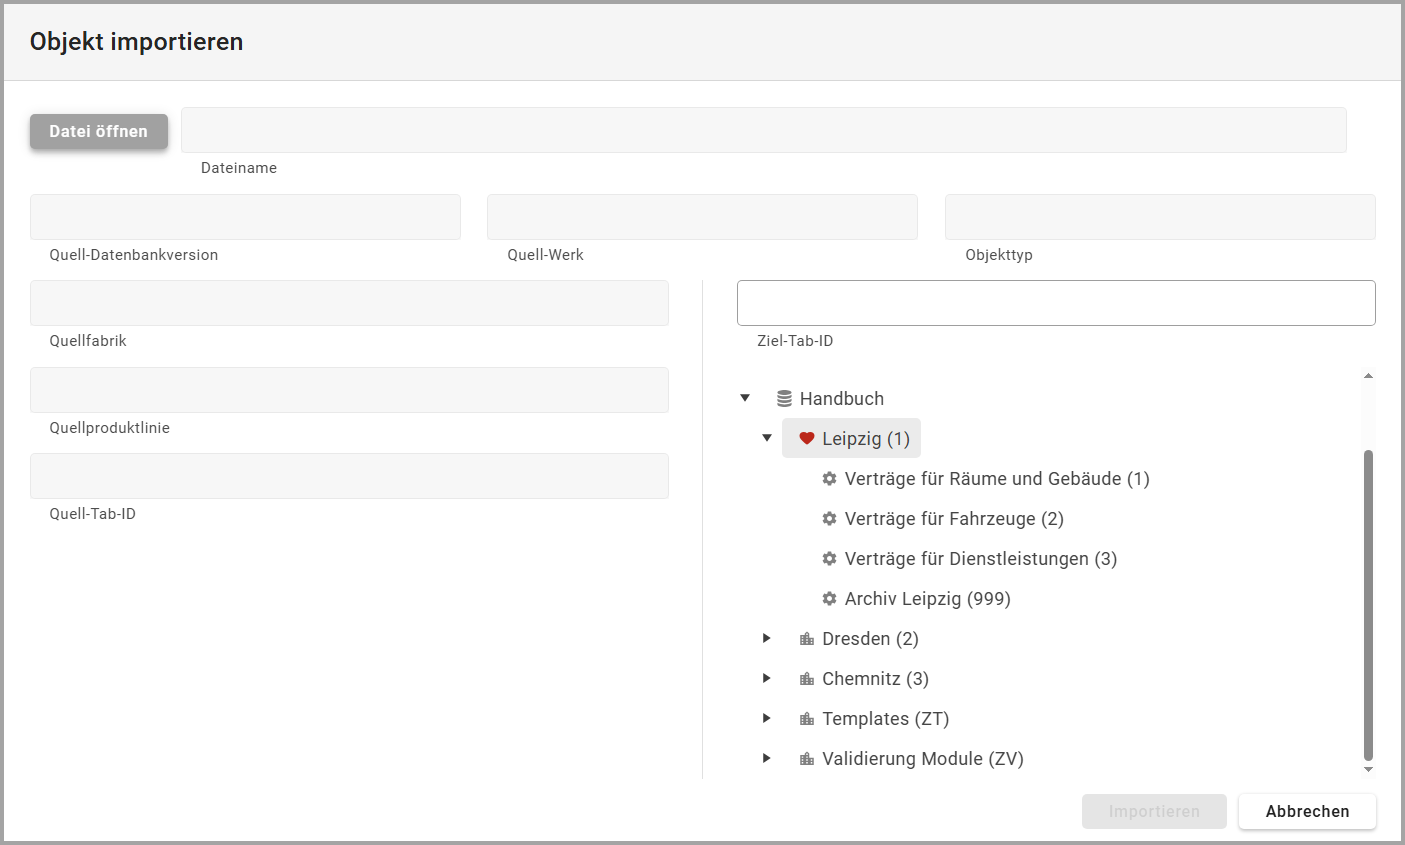Click gear icon next to Verträge für Fahrzeuge
Image resolution: width=1405 pixels, height=845 pixels.
(x=829, y=519)
